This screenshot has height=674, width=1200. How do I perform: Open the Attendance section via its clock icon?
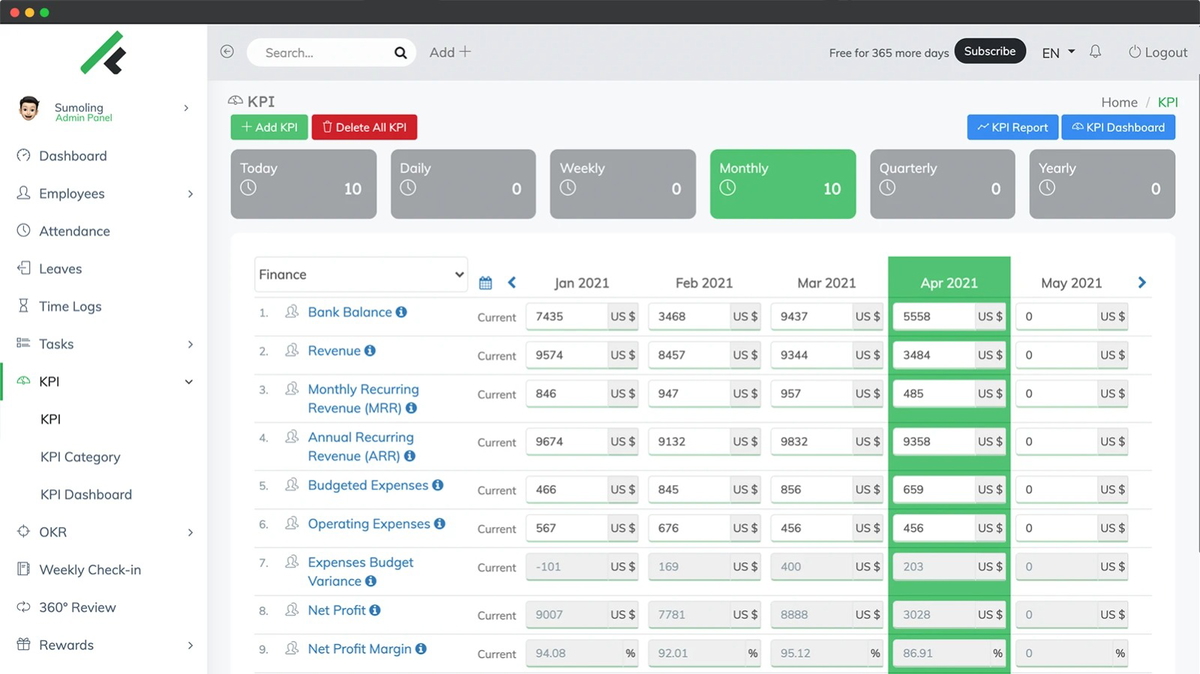22,230
